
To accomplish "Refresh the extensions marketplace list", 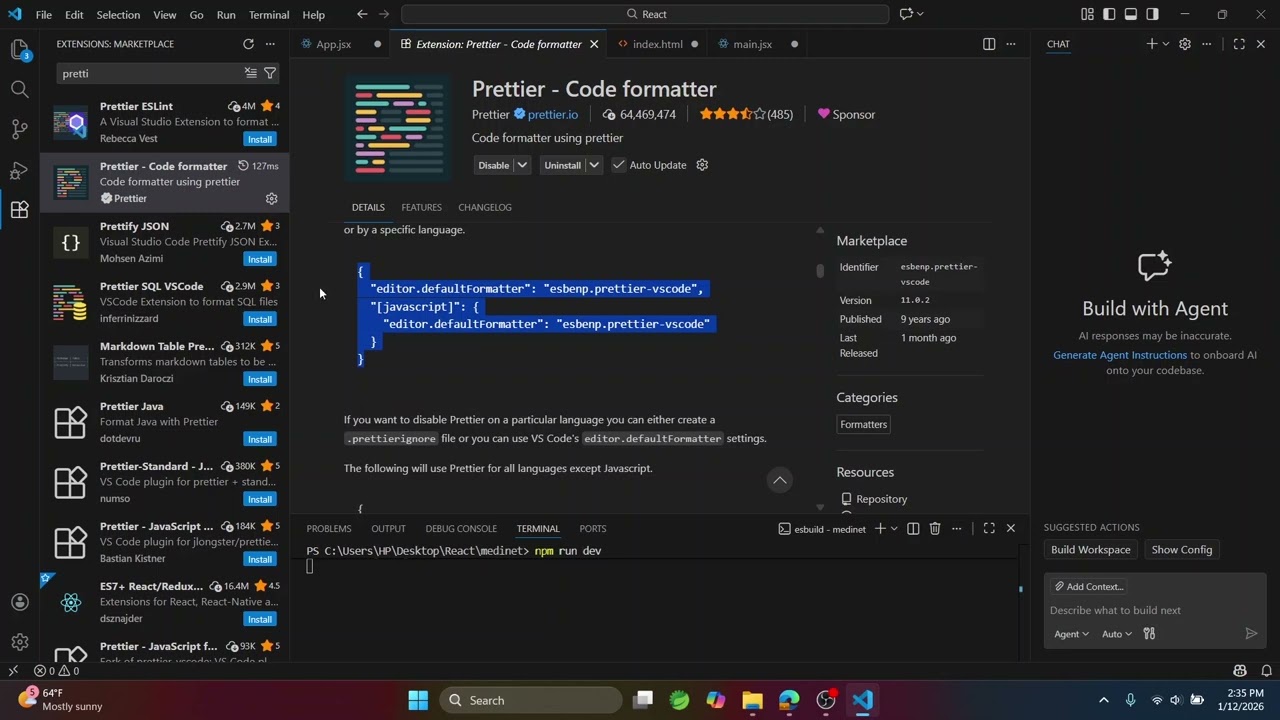I will (248, 44).
